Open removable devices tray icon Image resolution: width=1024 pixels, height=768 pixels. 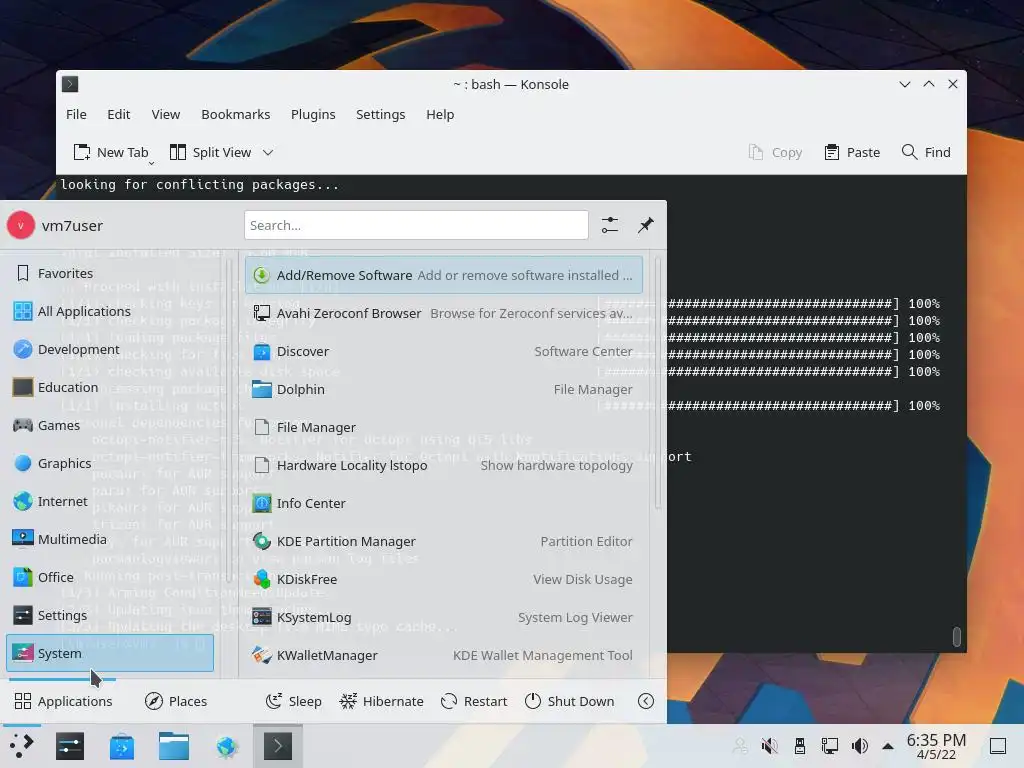(x=800, y=746)
